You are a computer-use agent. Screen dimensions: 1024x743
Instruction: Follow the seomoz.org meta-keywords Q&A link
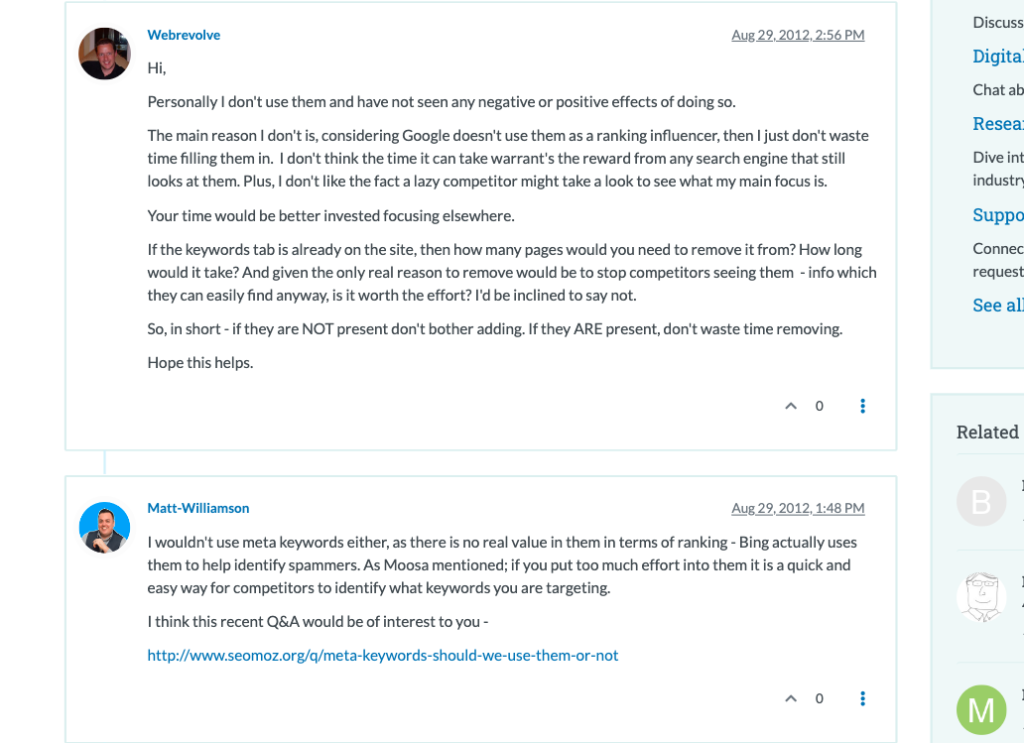(x=383, y=656)
